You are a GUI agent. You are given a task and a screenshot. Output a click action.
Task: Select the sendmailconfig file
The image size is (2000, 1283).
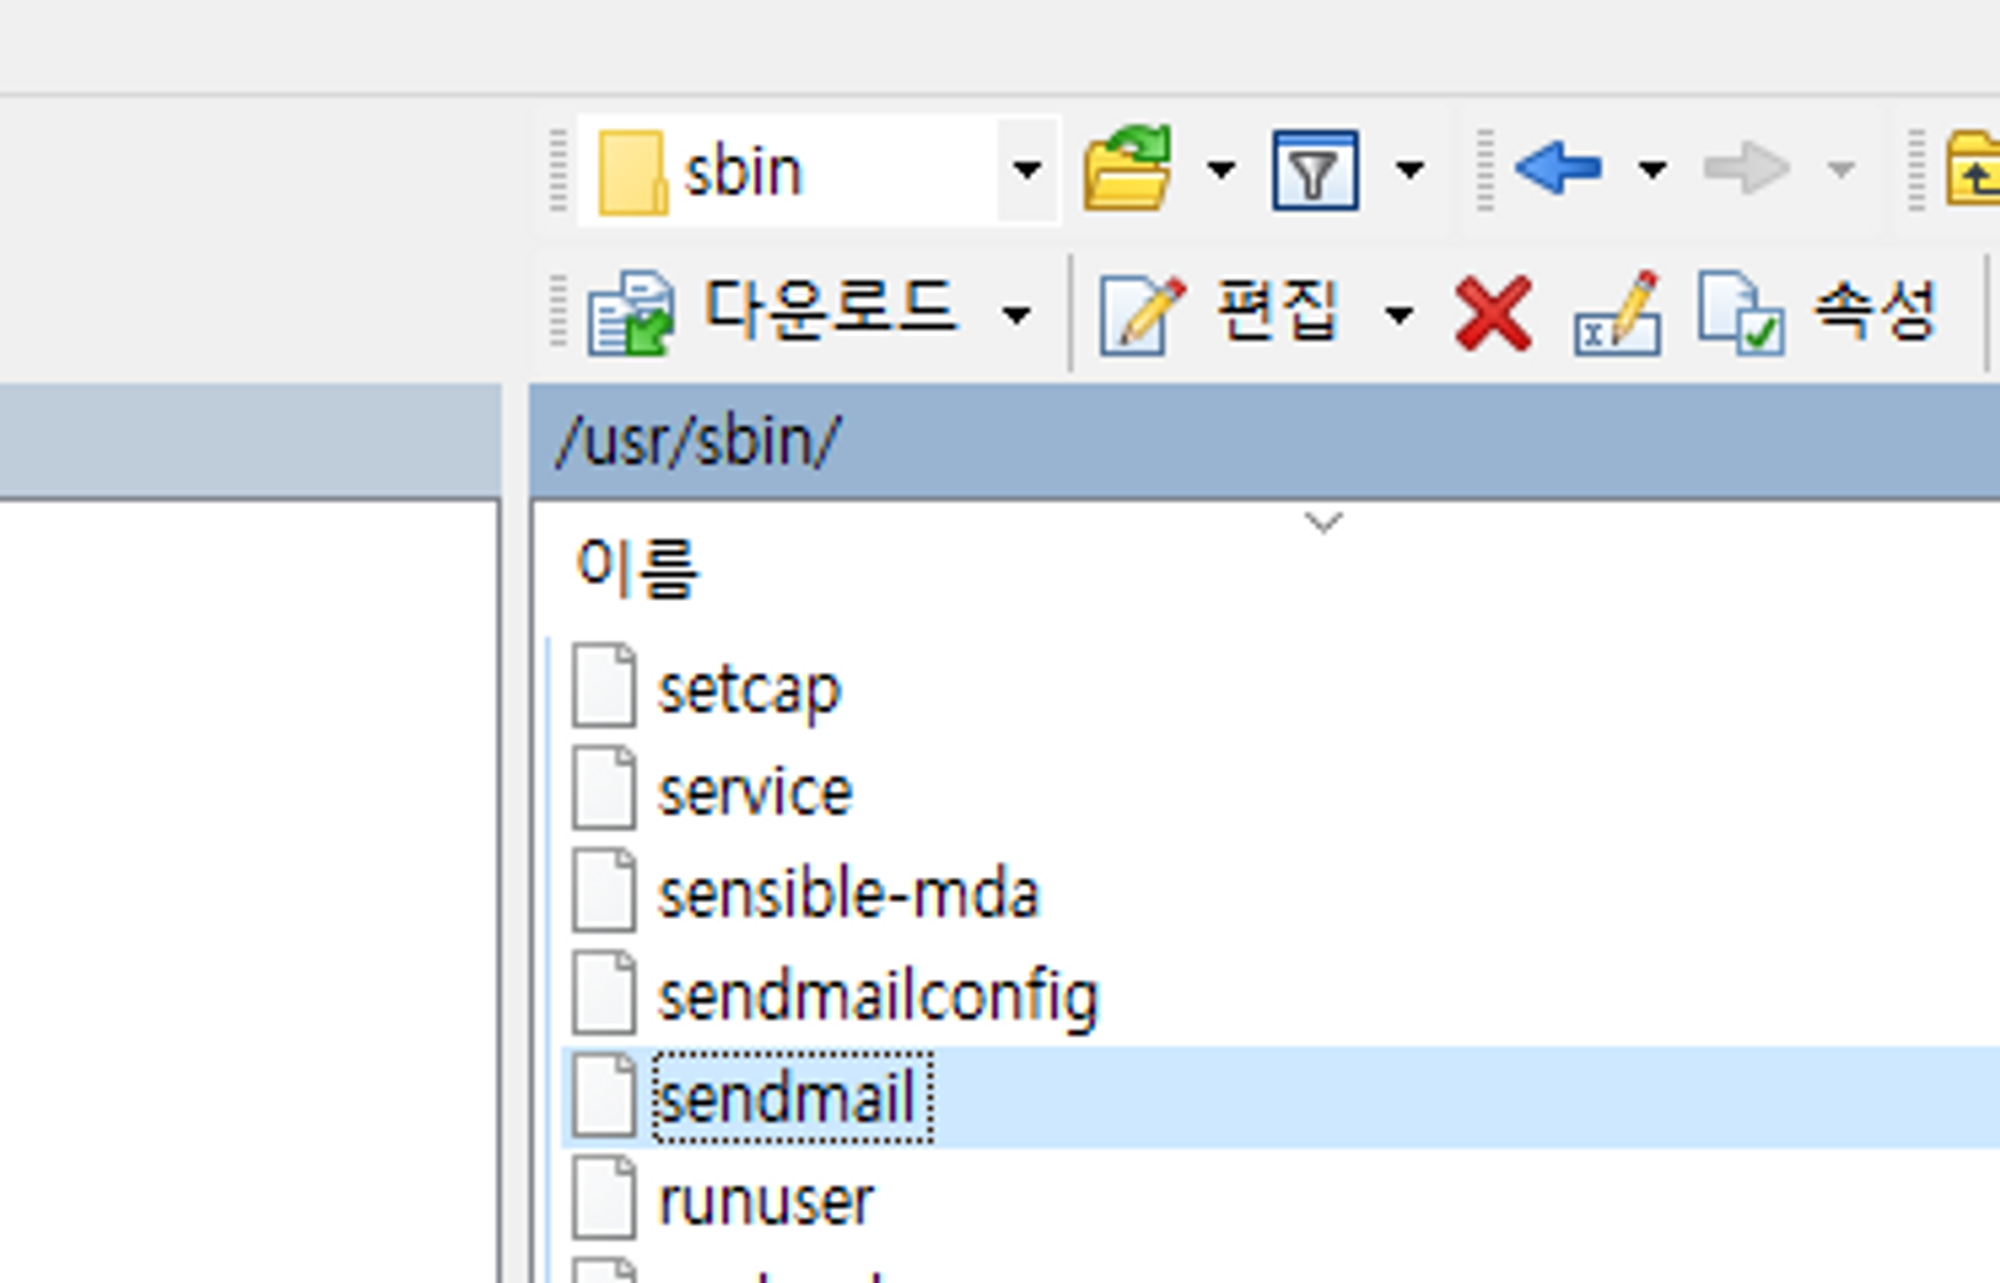tap(877, 996)
